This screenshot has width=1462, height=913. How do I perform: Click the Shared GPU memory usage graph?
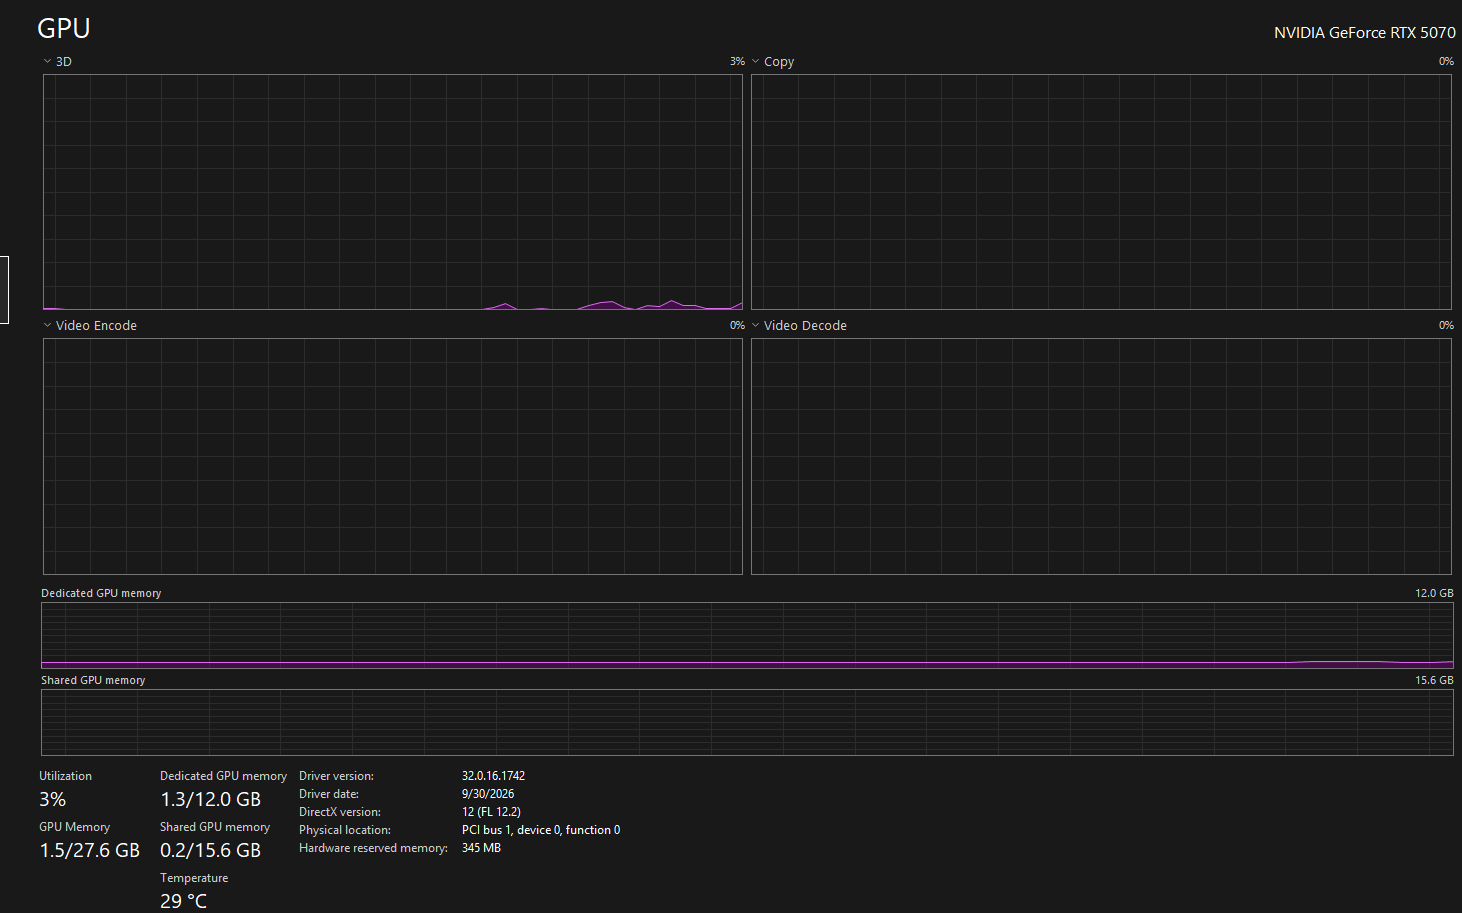(747, 722)
